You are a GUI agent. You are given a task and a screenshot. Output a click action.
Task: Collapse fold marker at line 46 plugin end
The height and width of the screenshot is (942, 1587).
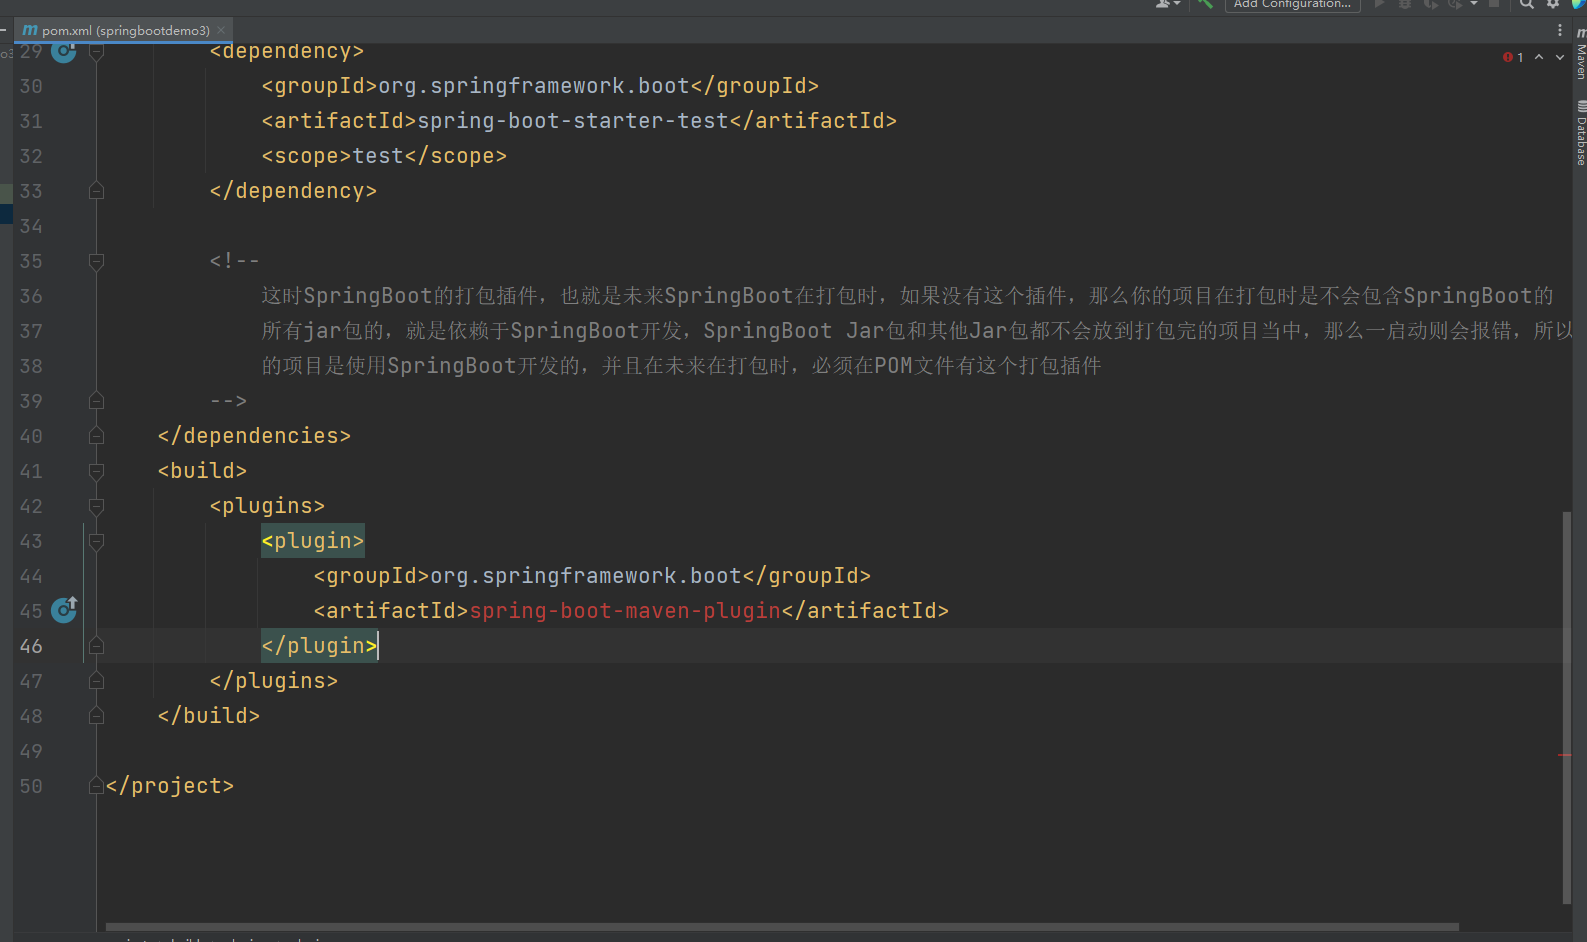(x=96, y=645)
